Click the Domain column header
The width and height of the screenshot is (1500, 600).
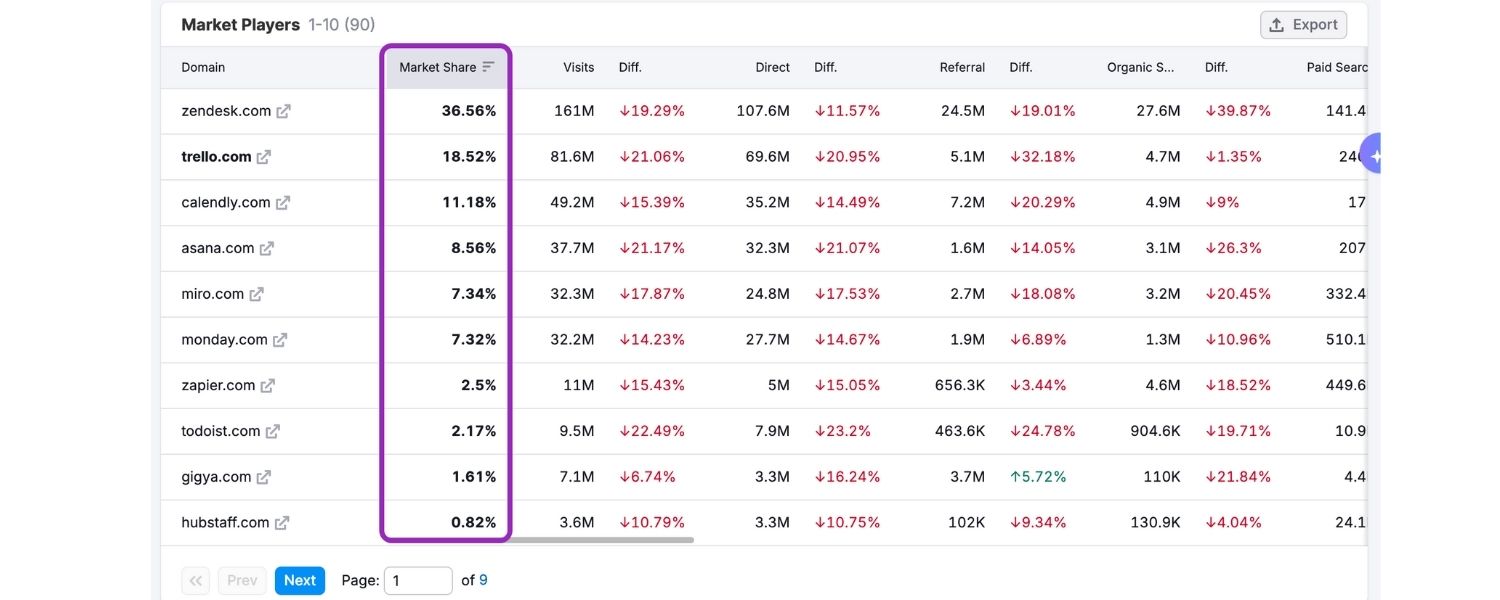click(x=203, y=66)
